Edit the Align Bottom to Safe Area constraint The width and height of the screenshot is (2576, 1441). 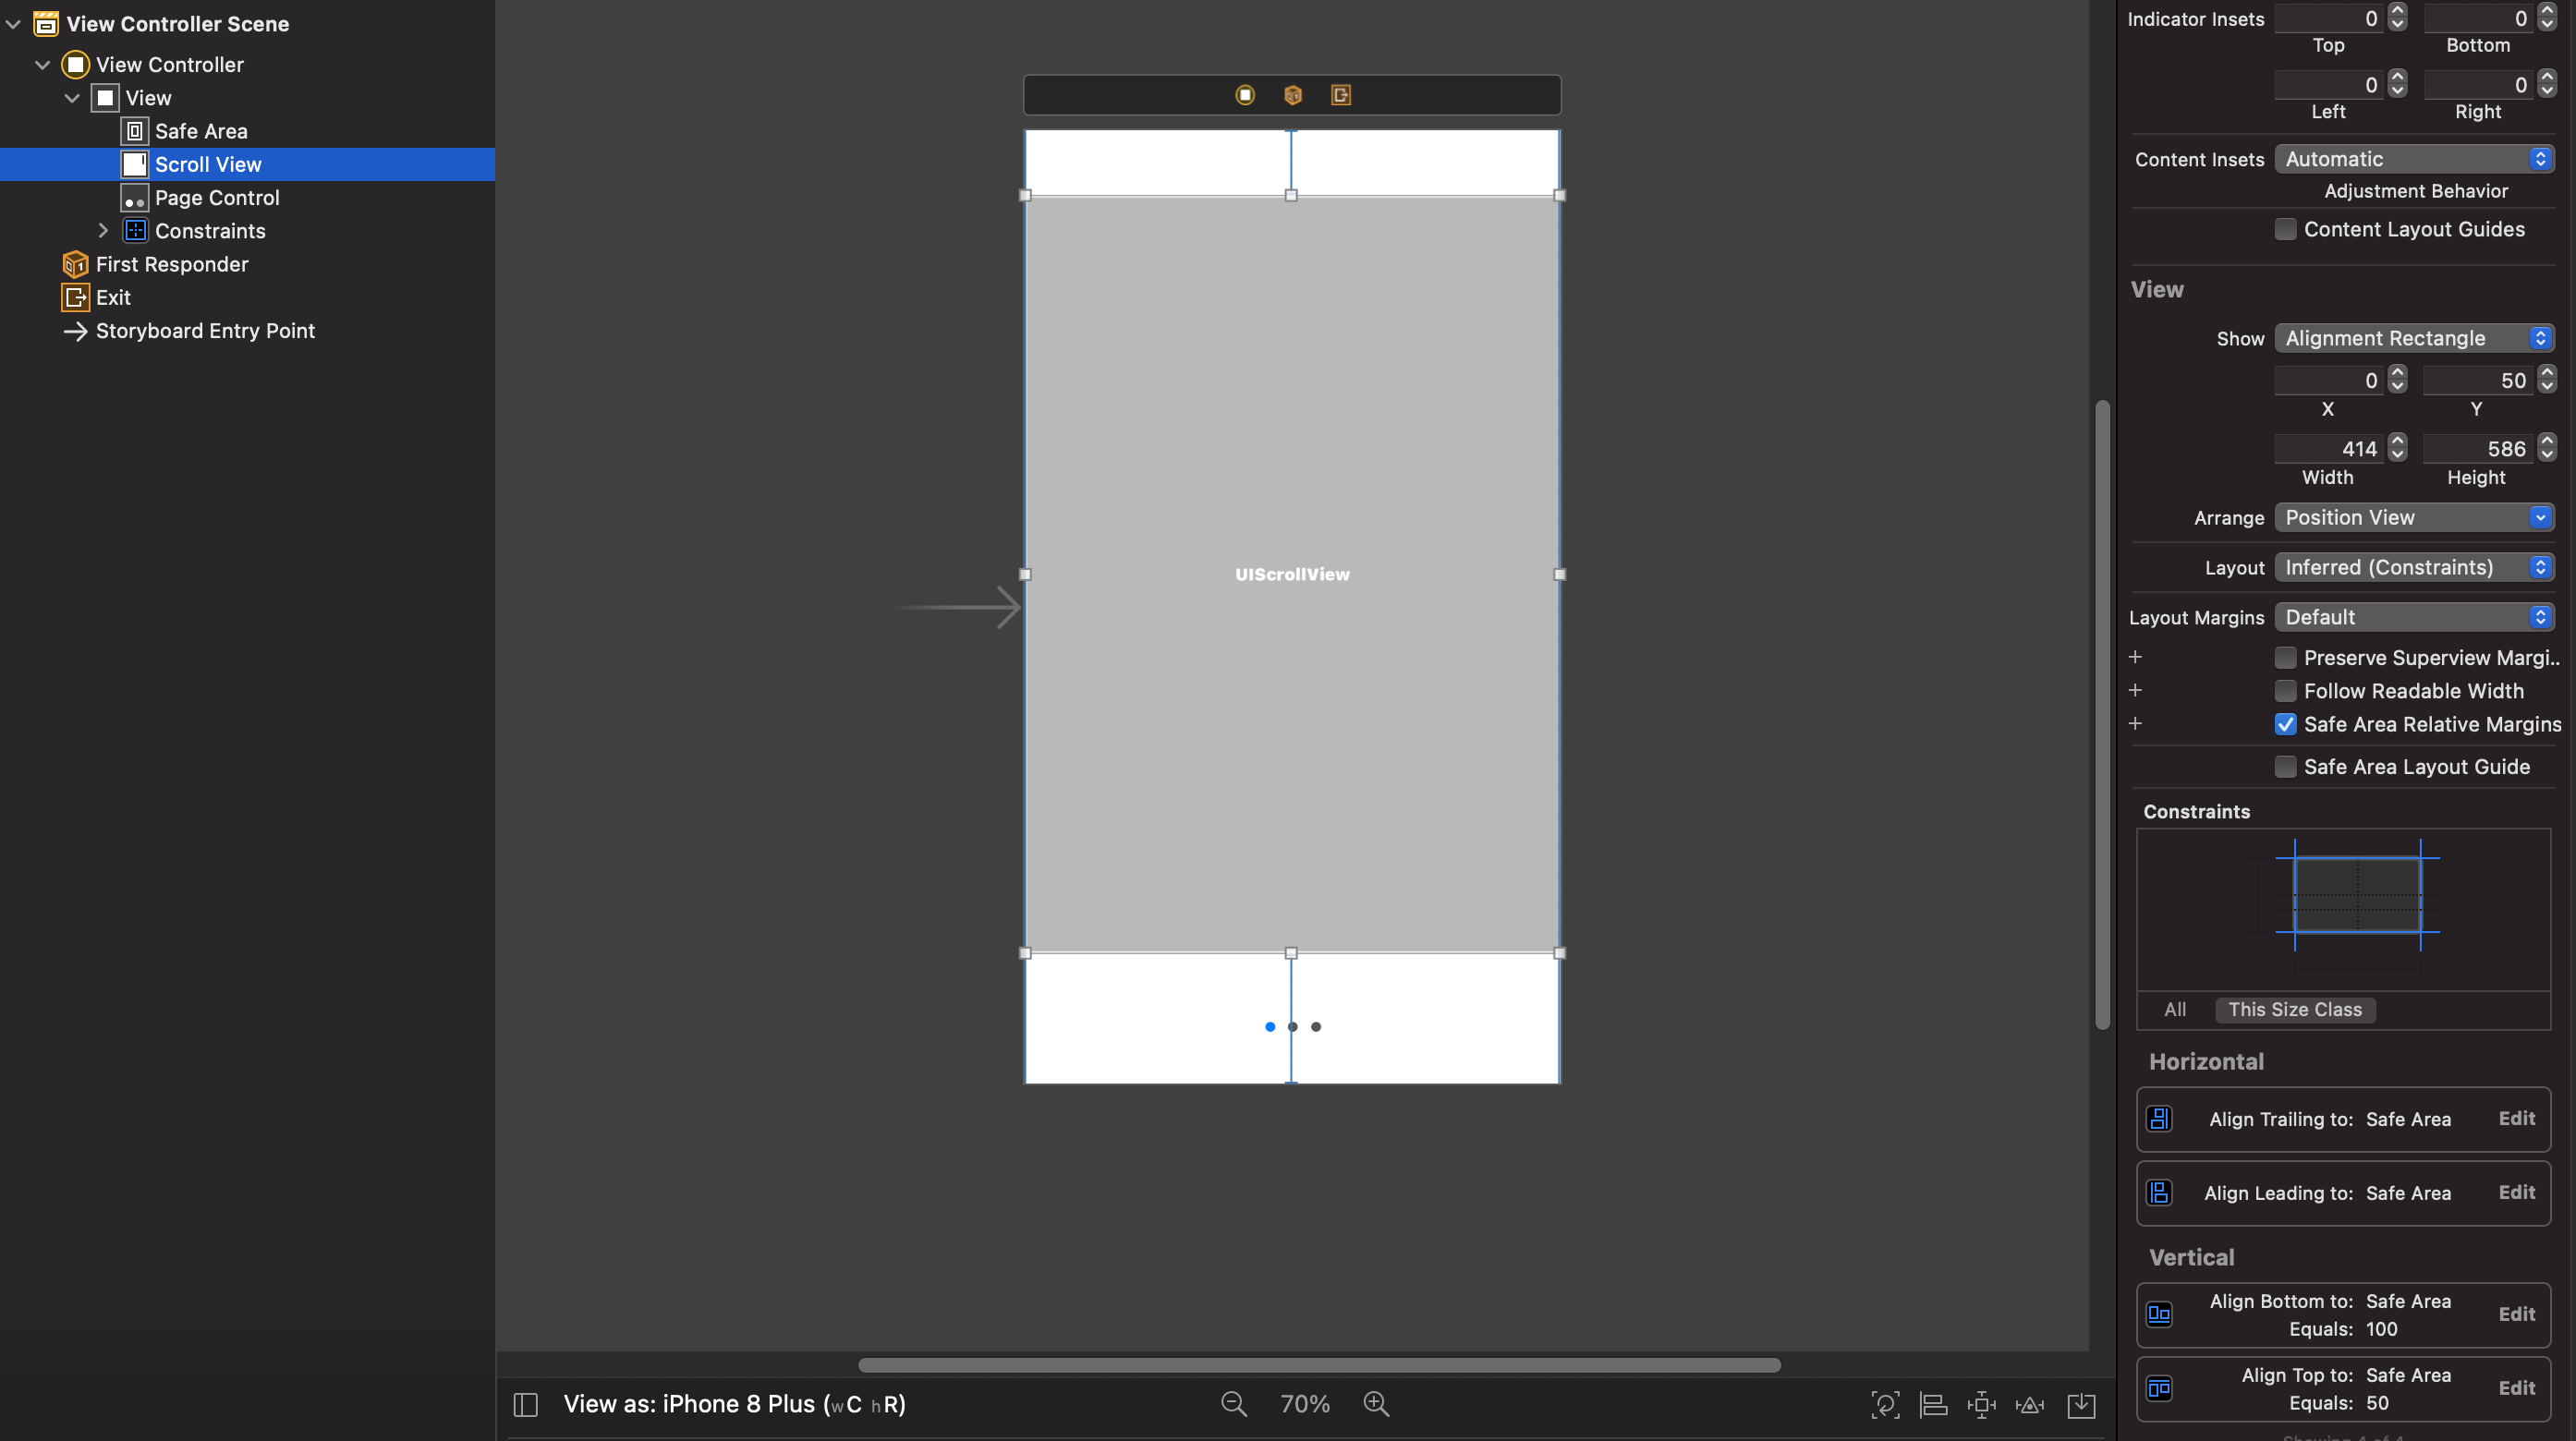(2516, 1314)
